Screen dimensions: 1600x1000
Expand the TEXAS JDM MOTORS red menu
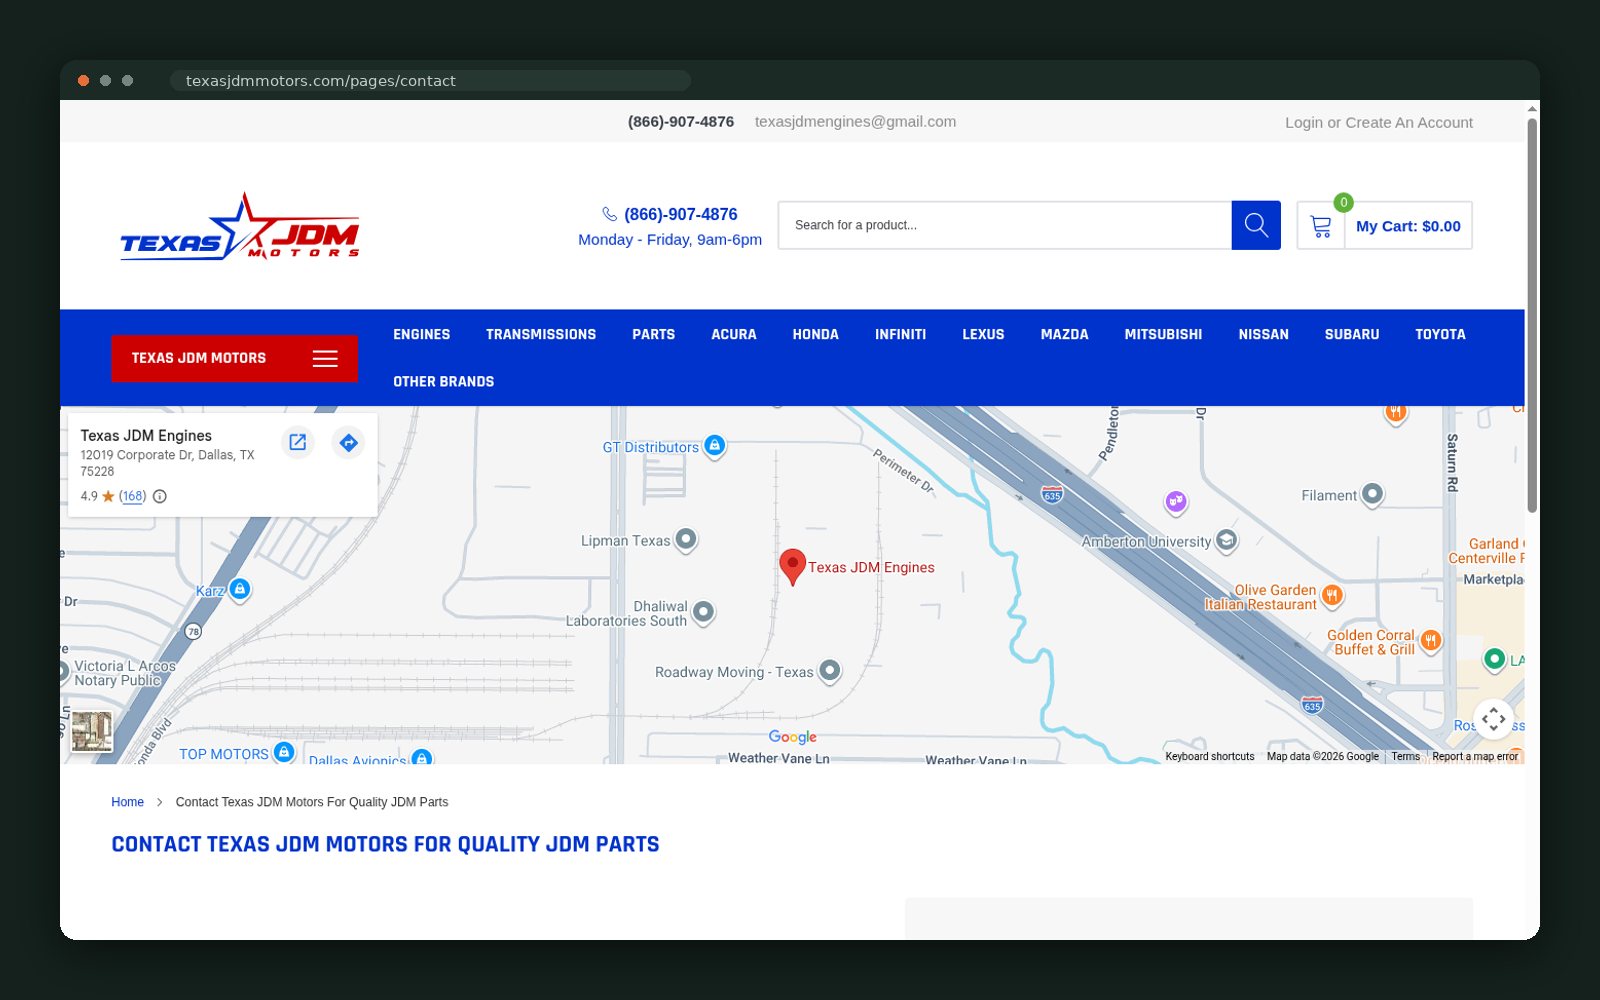point(234,358)
